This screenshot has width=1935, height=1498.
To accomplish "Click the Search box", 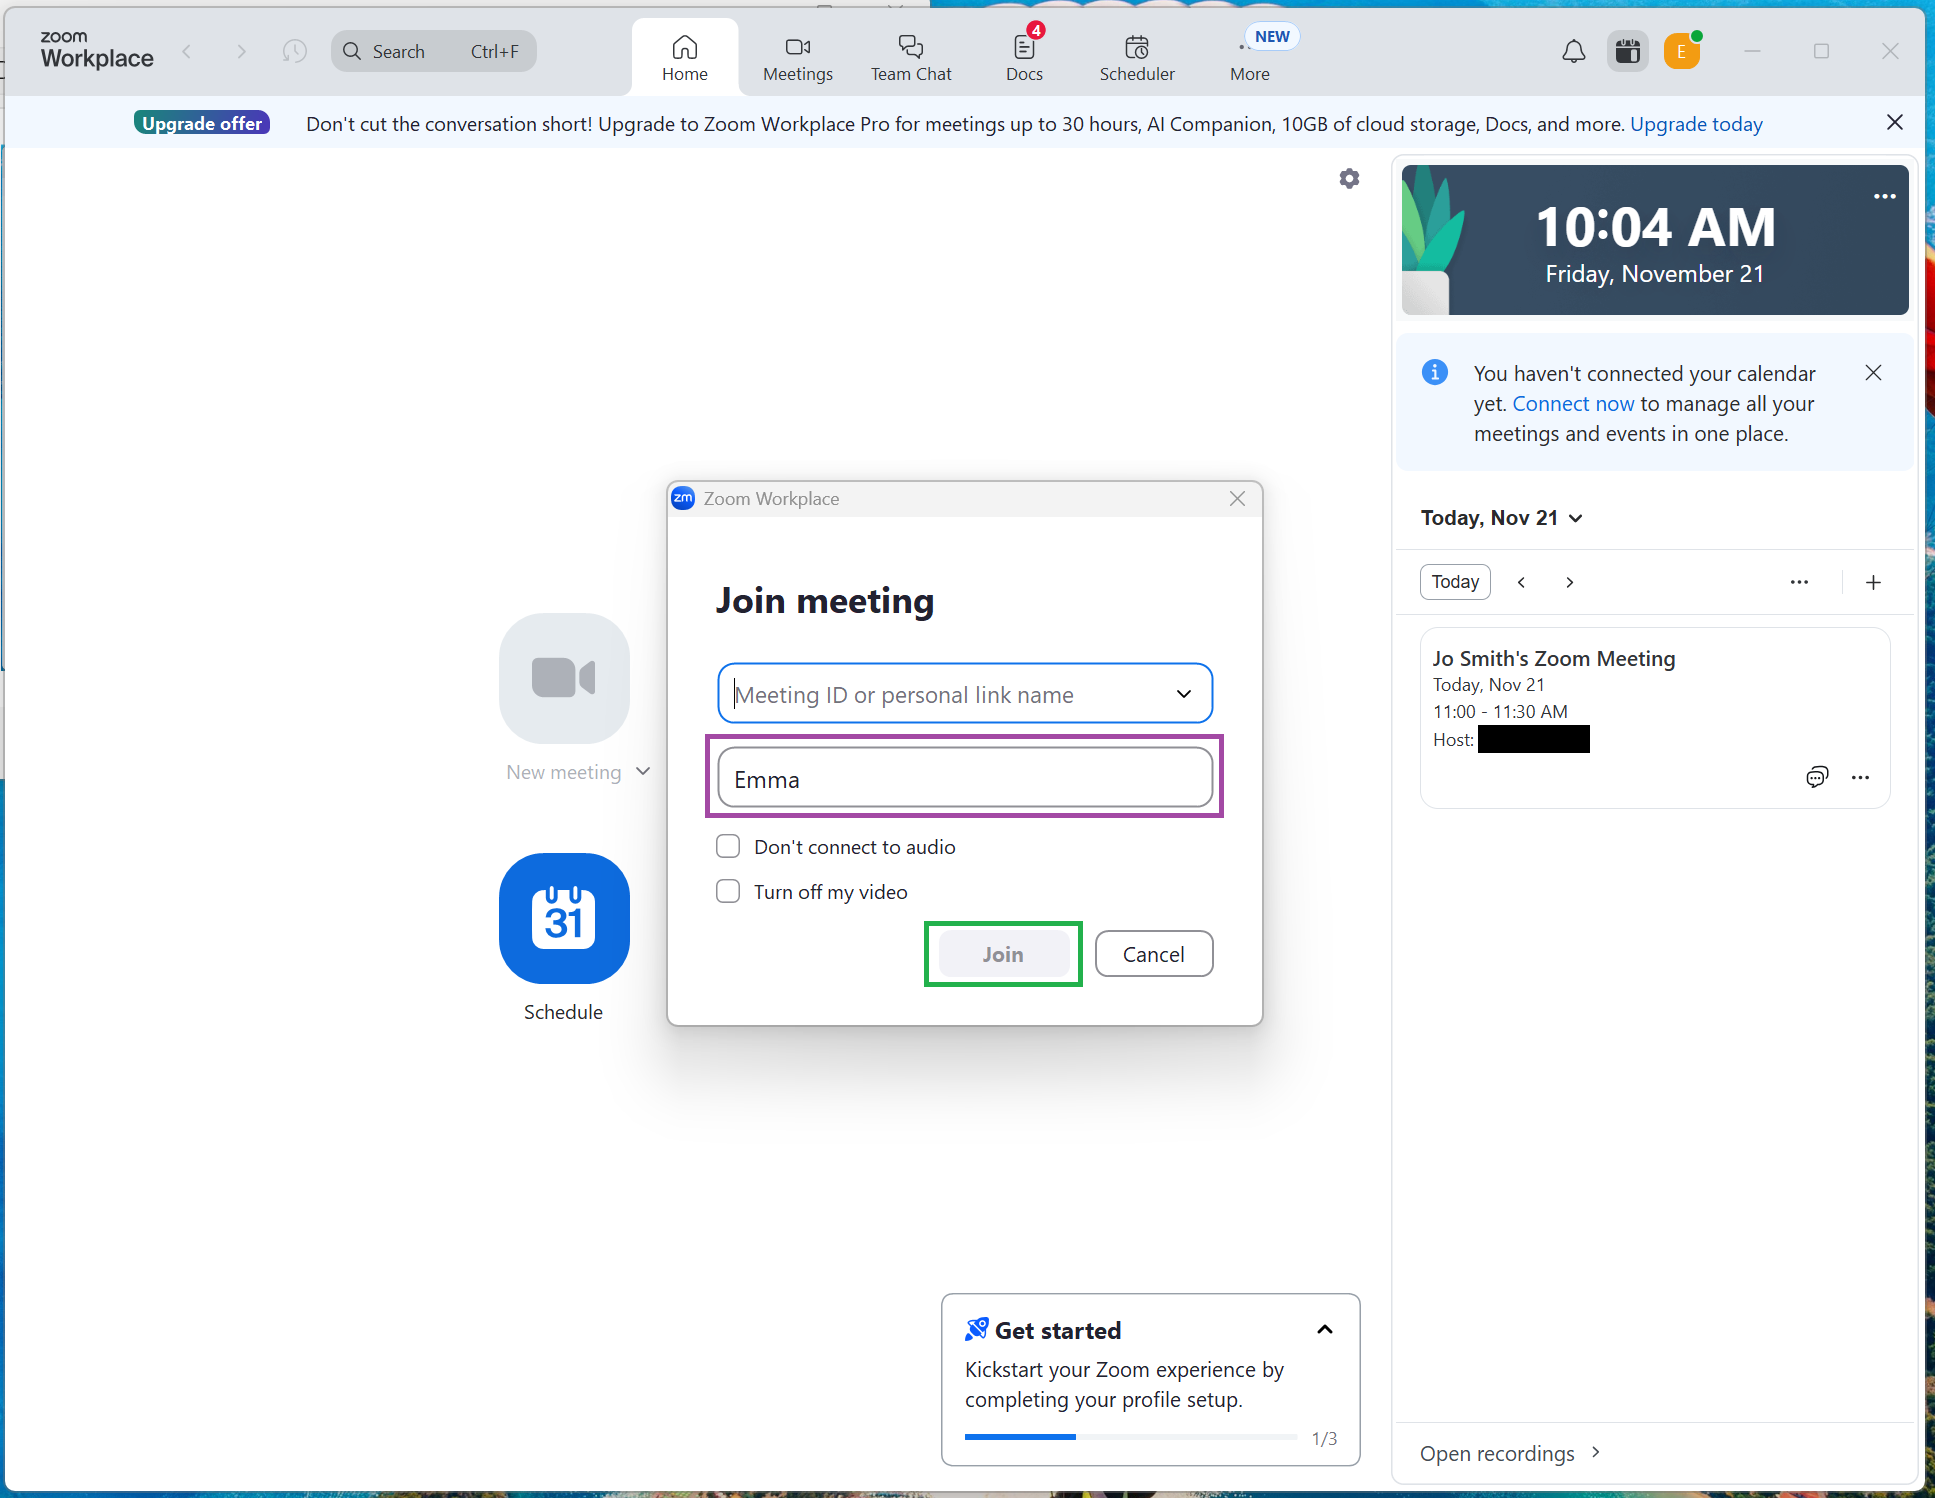I will point(433,51).
